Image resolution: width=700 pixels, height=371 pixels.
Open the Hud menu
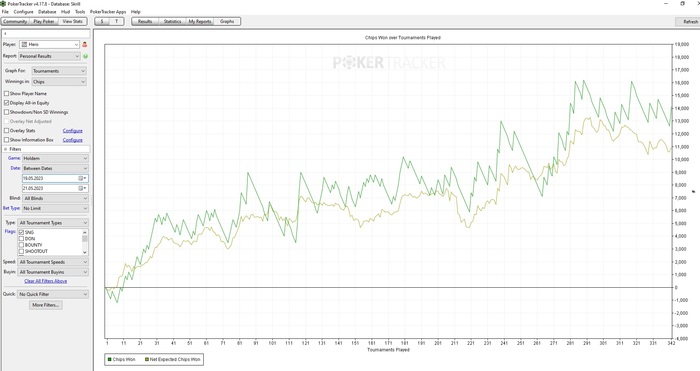[x=65, y=12]
